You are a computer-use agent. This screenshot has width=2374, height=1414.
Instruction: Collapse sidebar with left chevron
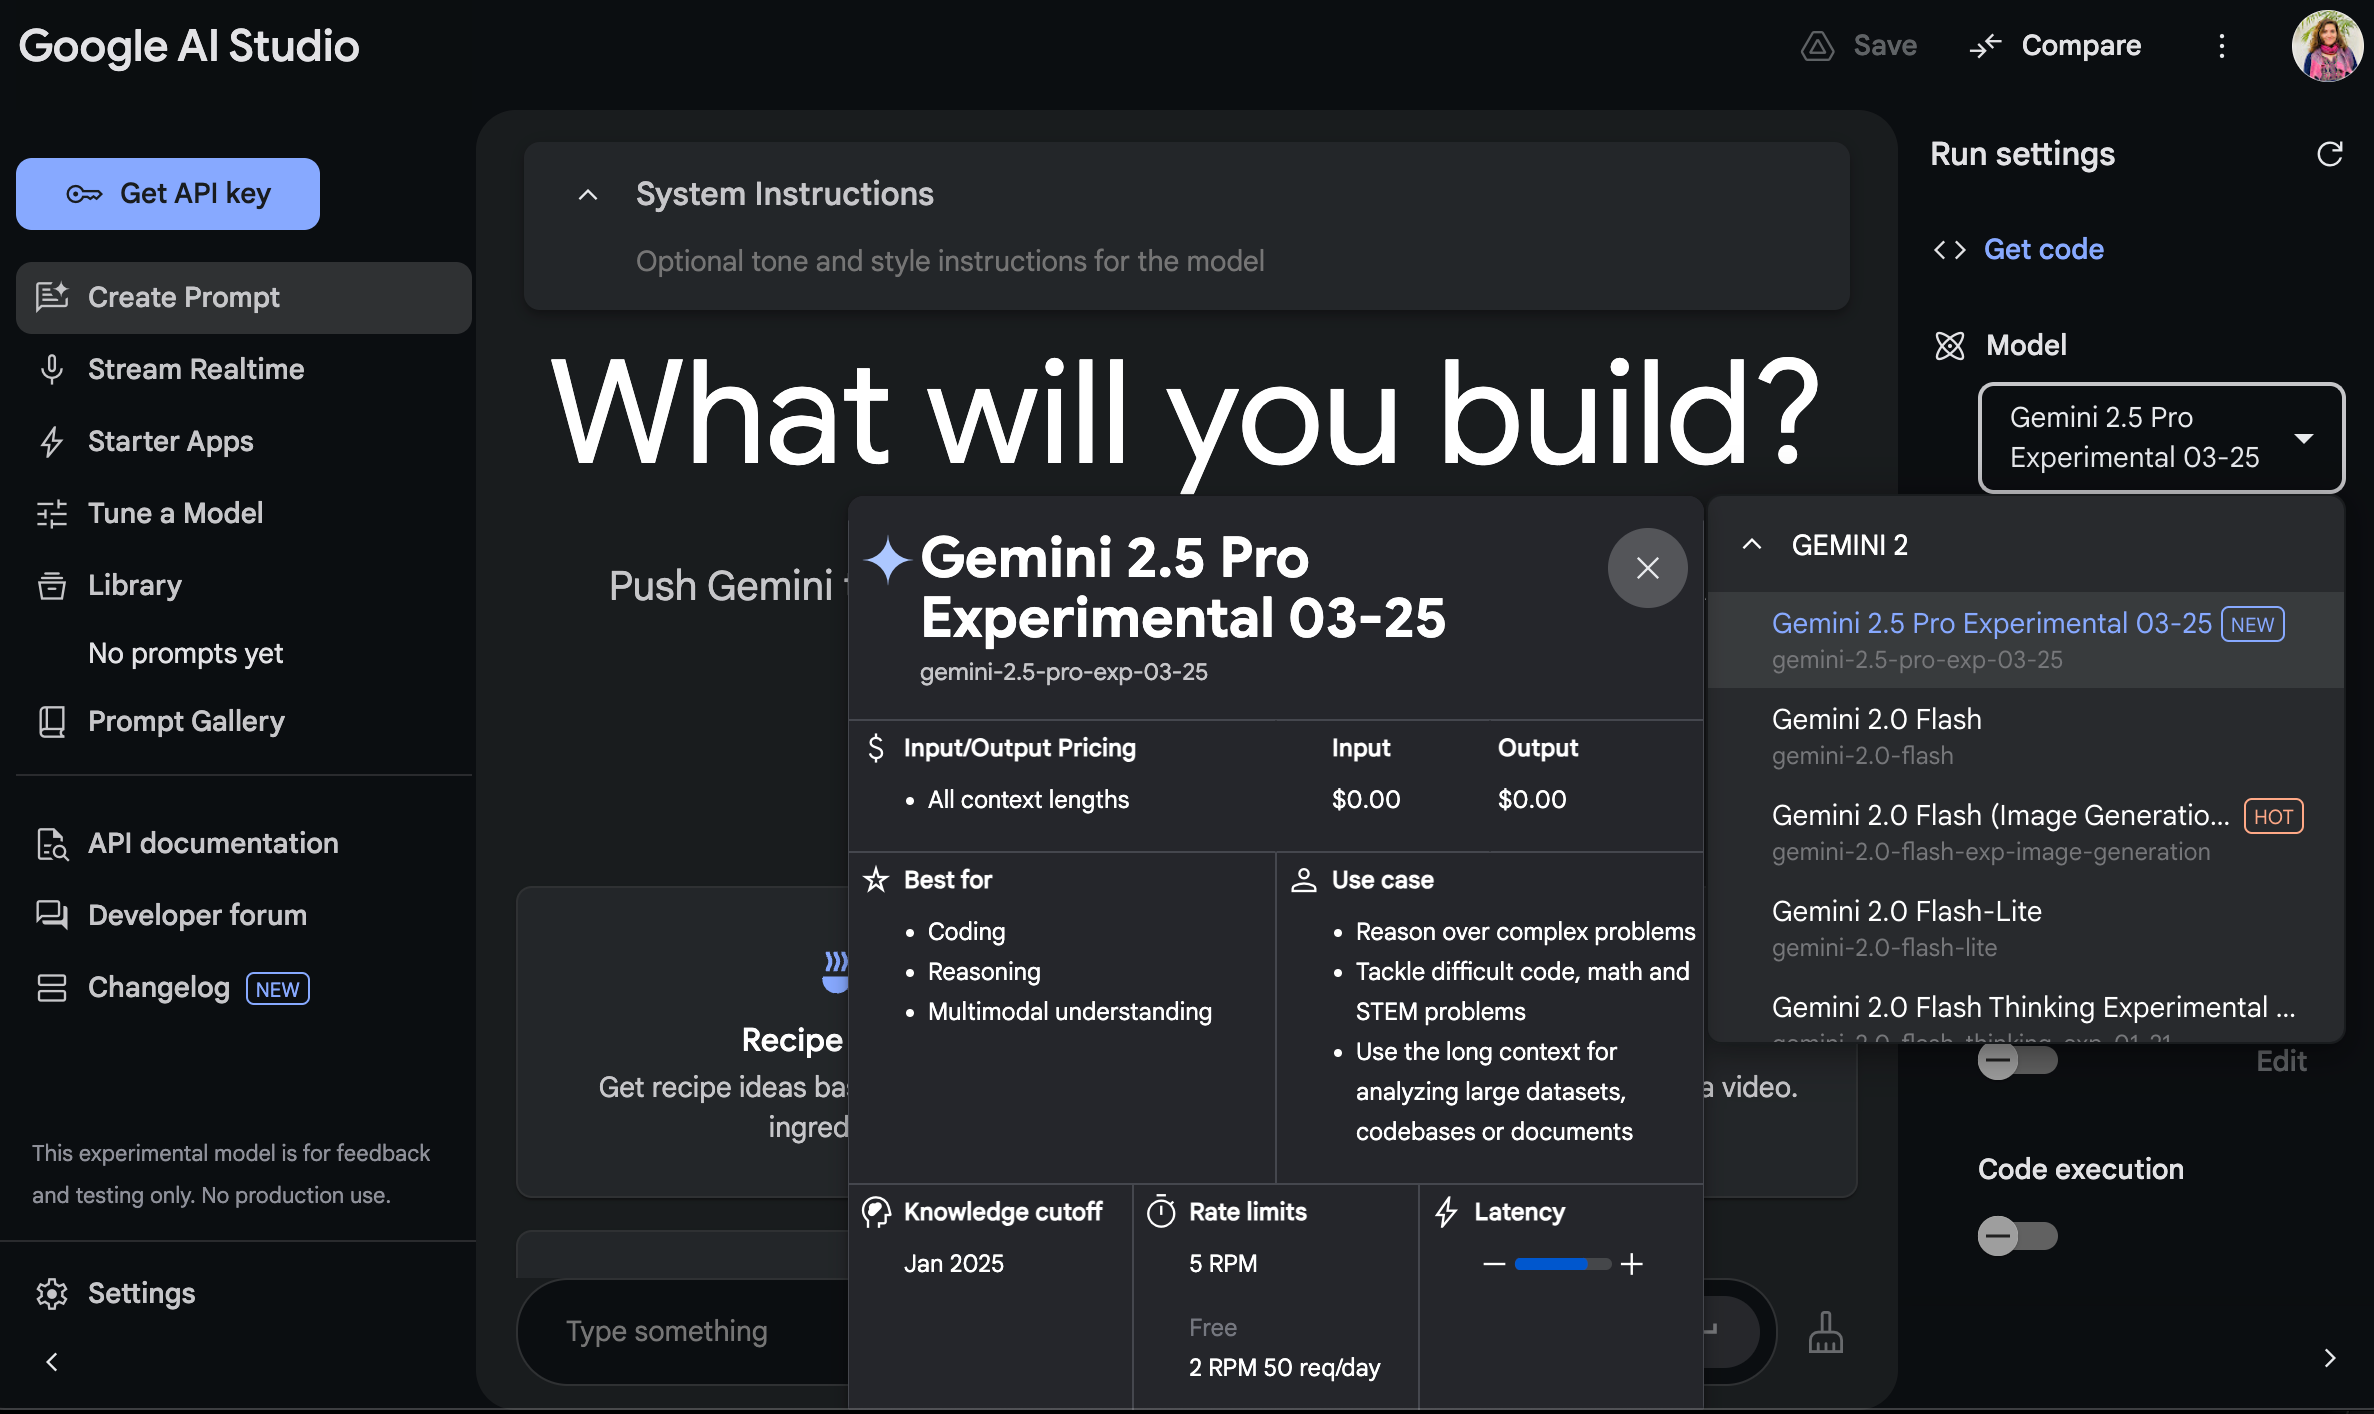point(52,1362)
